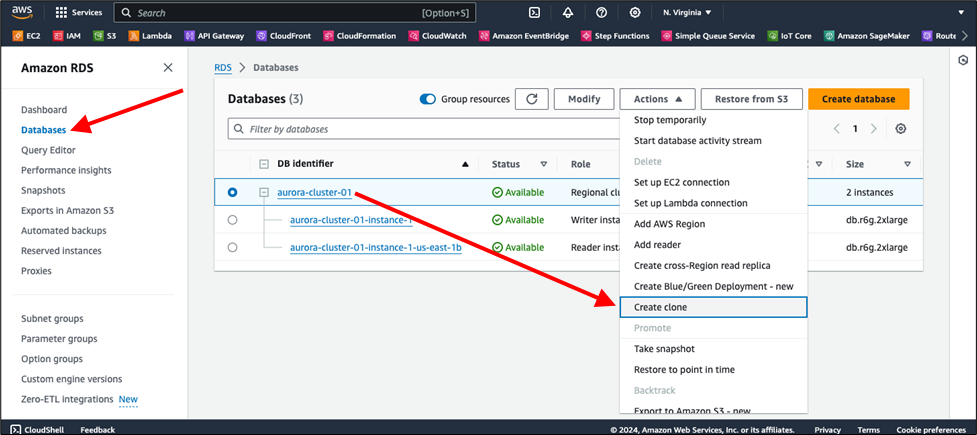
Task: Open IoT Core shortcut
Action: pyautogui.click(x=789, y=36)
